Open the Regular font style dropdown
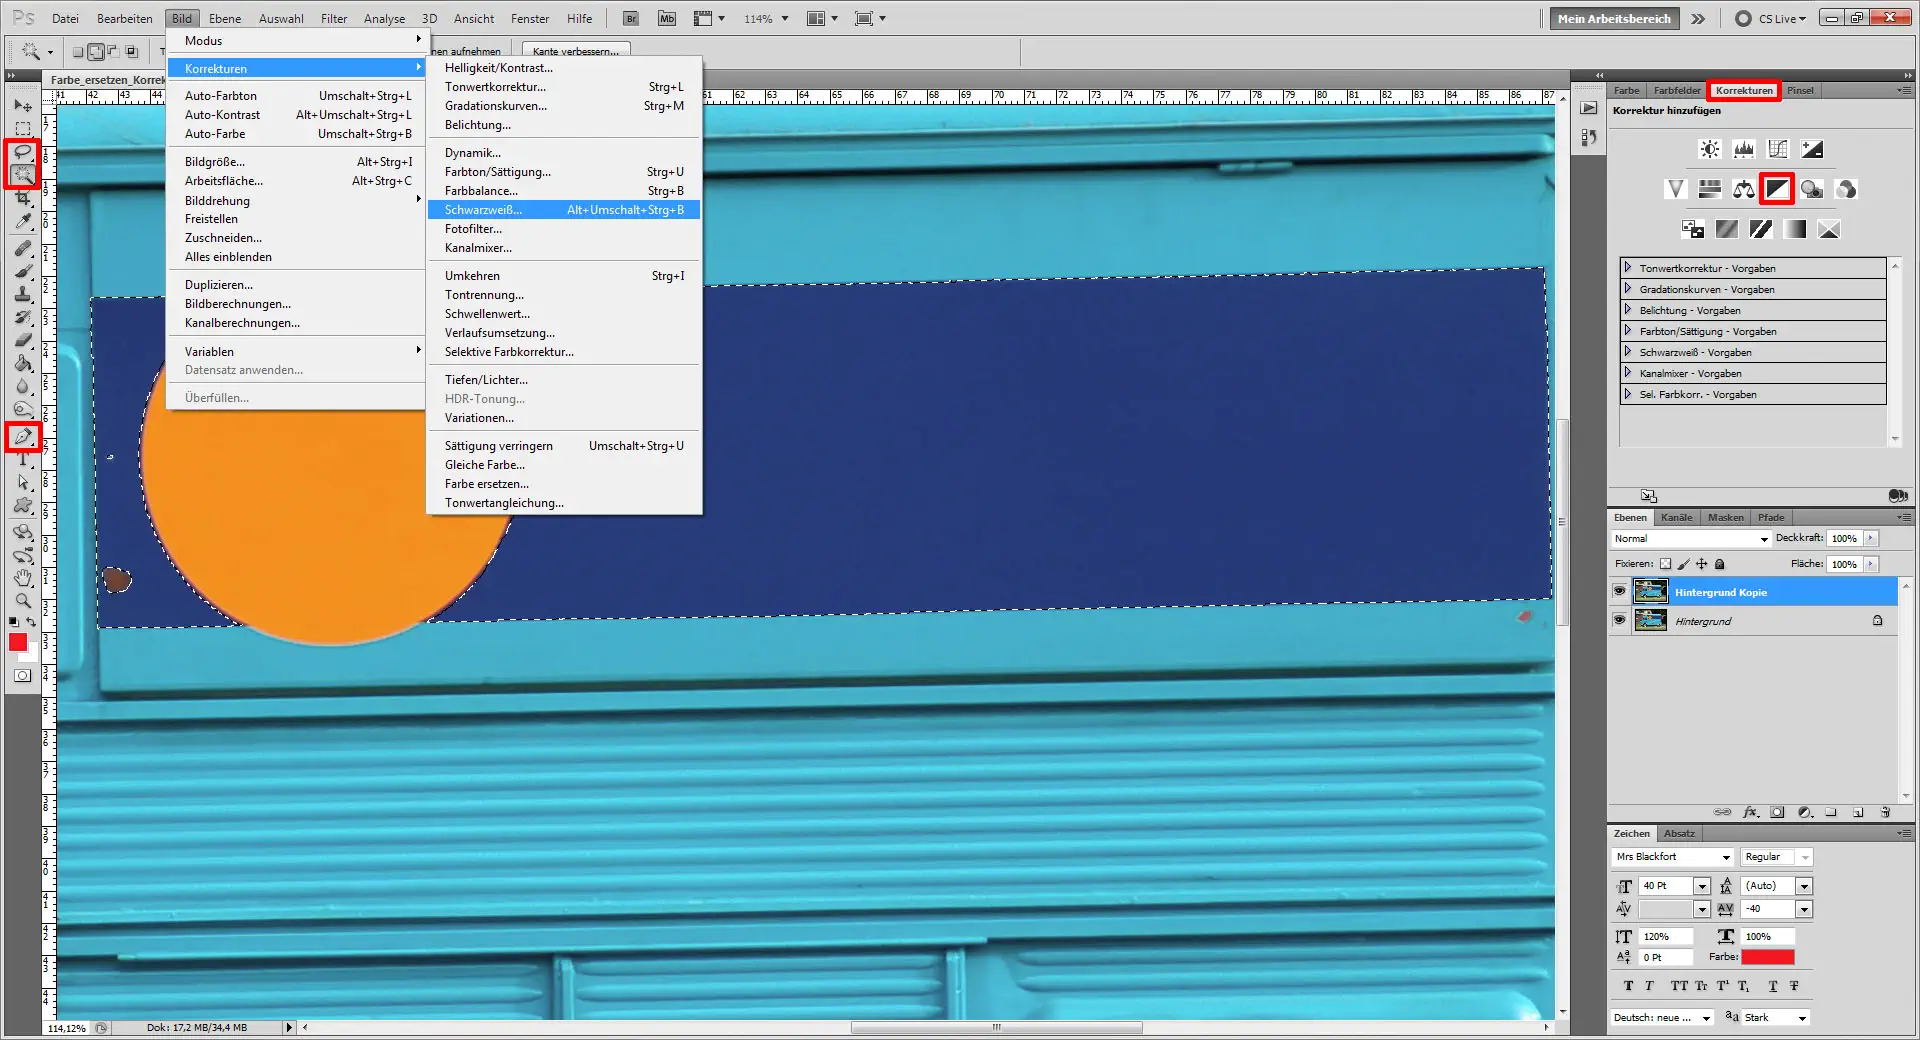 [1775, 857]
